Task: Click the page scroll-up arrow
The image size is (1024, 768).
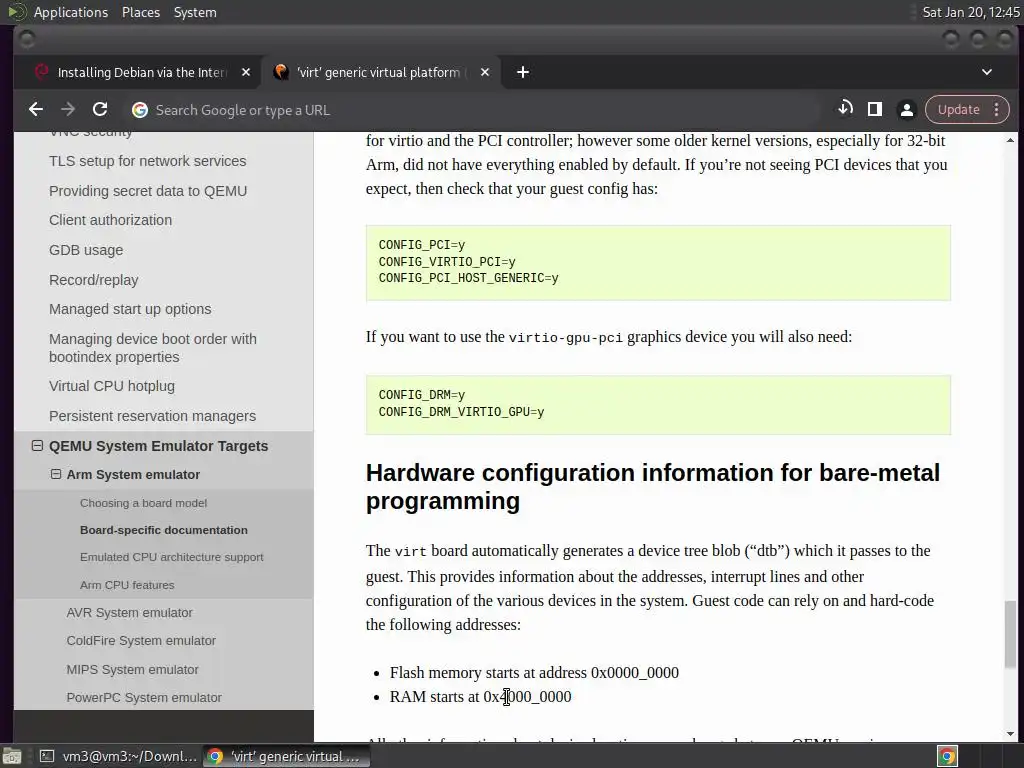Action: click(1010, 140)
